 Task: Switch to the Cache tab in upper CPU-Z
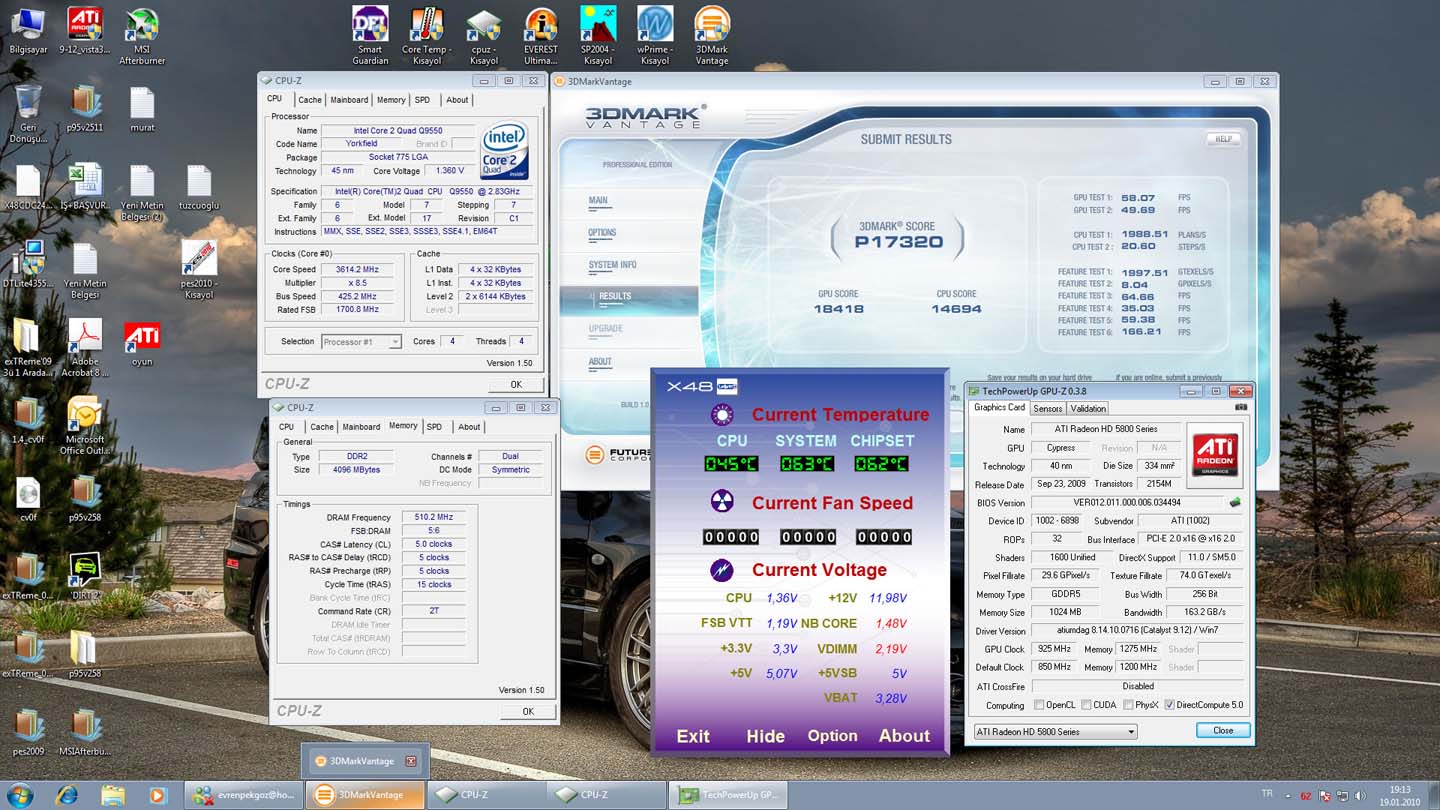(310, 100)
